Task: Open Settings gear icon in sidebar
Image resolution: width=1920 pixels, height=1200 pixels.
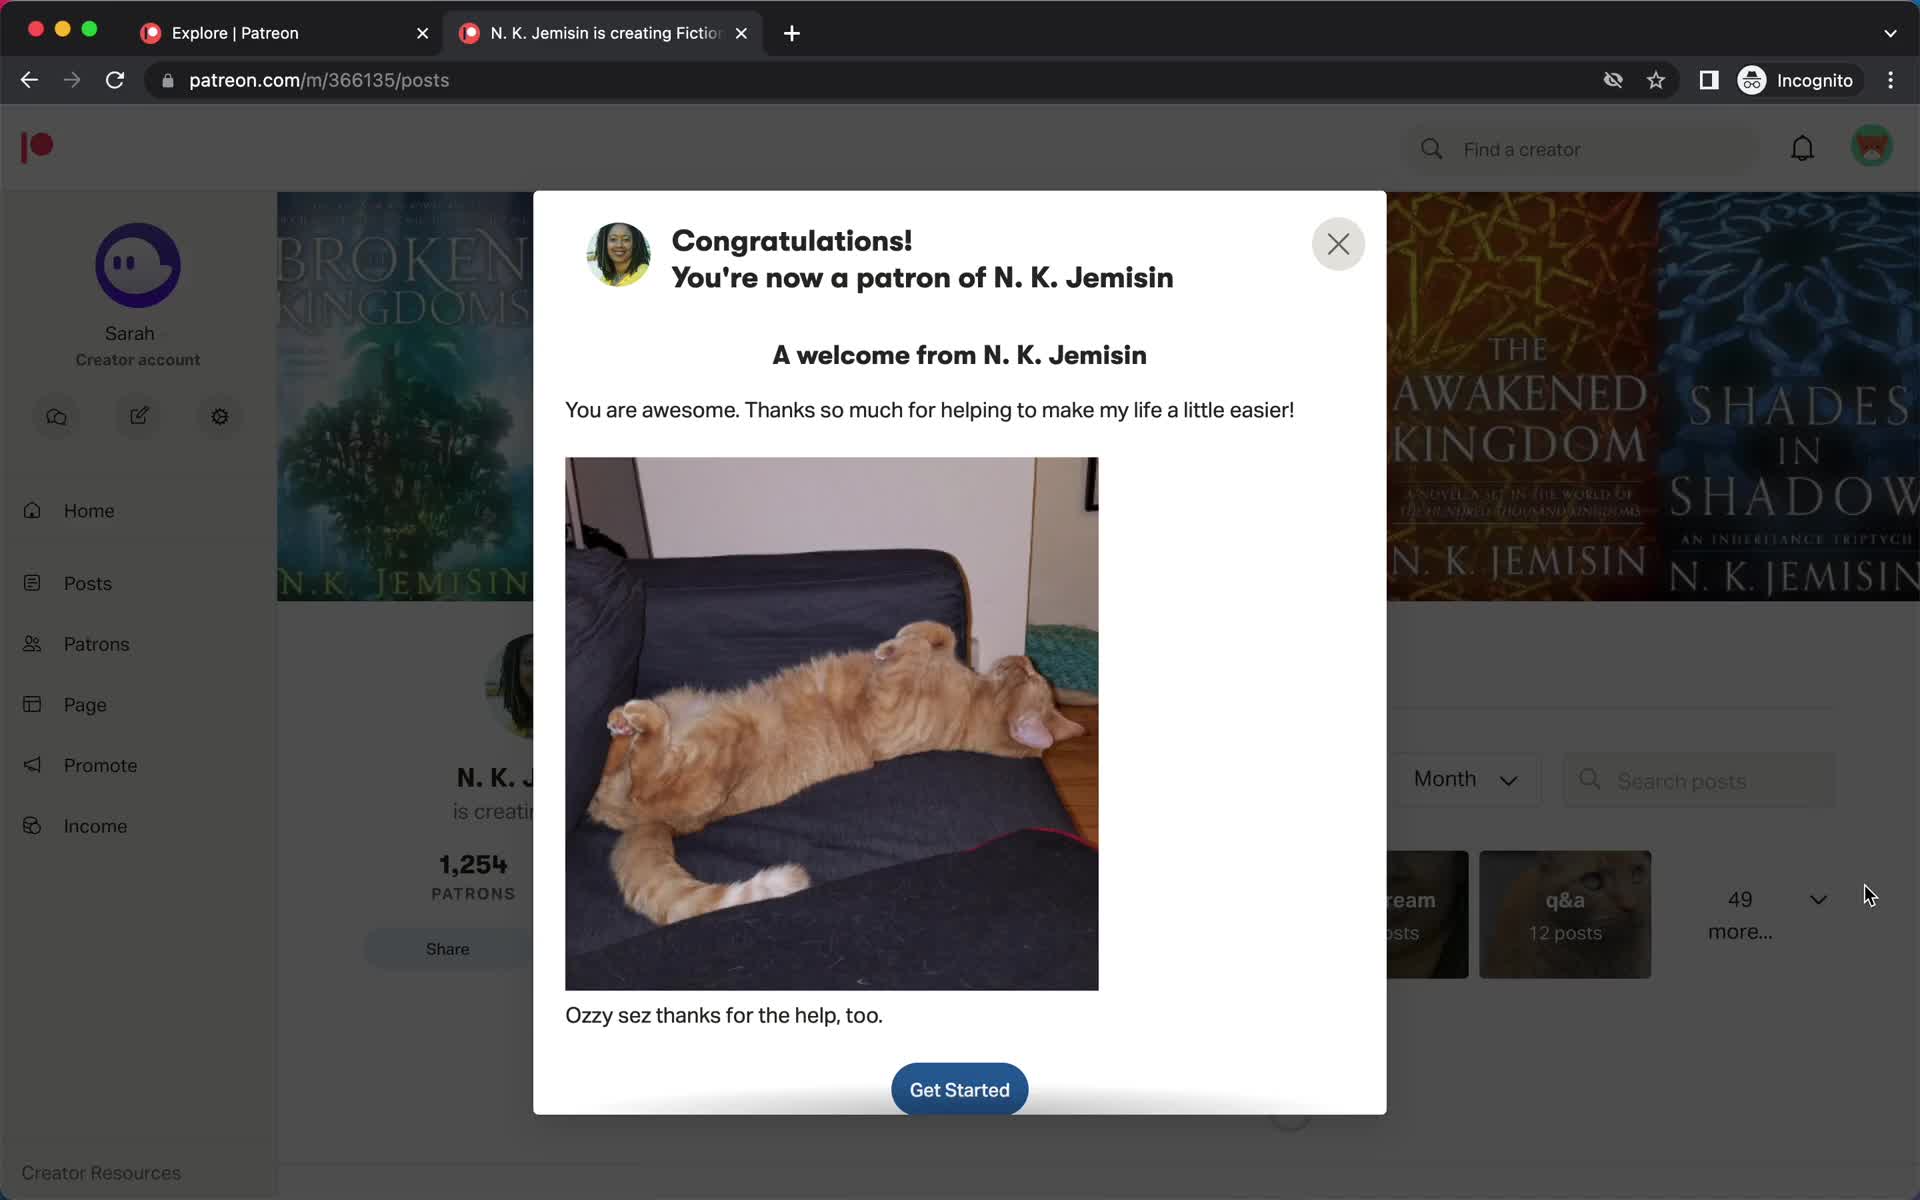Action: pyautogui.click(x=218, y=418)
